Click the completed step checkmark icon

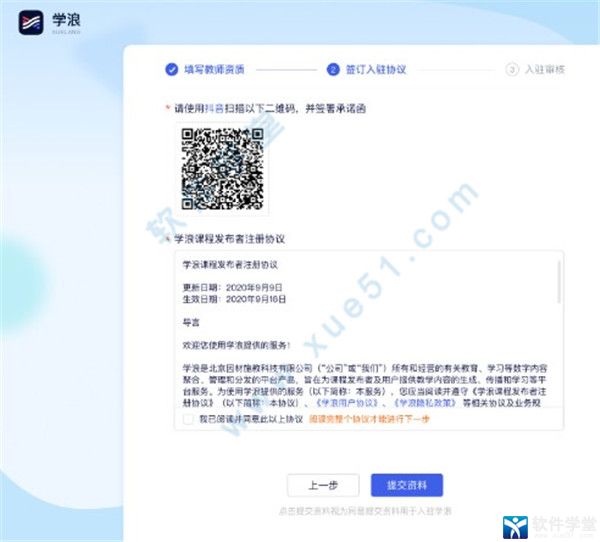click(171, 69)
